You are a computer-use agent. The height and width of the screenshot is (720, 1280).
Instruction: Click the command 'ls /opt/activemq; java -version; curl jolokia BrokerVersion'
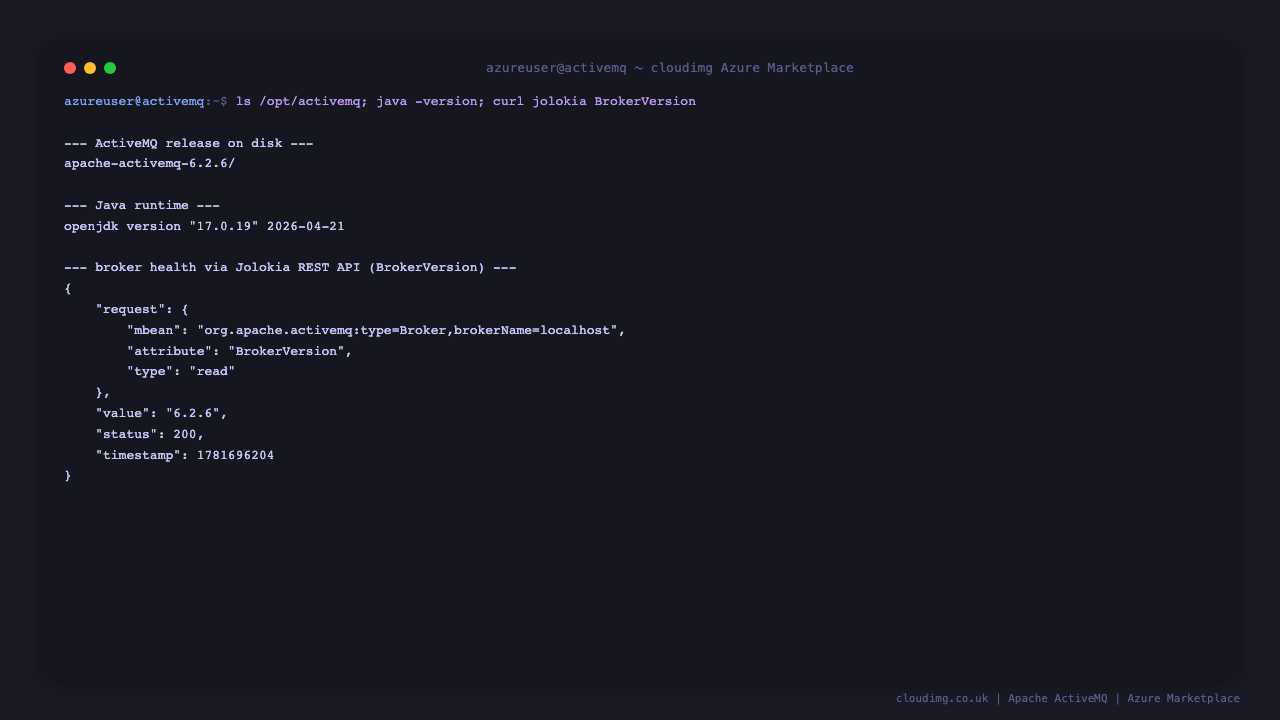click(466, 102)
